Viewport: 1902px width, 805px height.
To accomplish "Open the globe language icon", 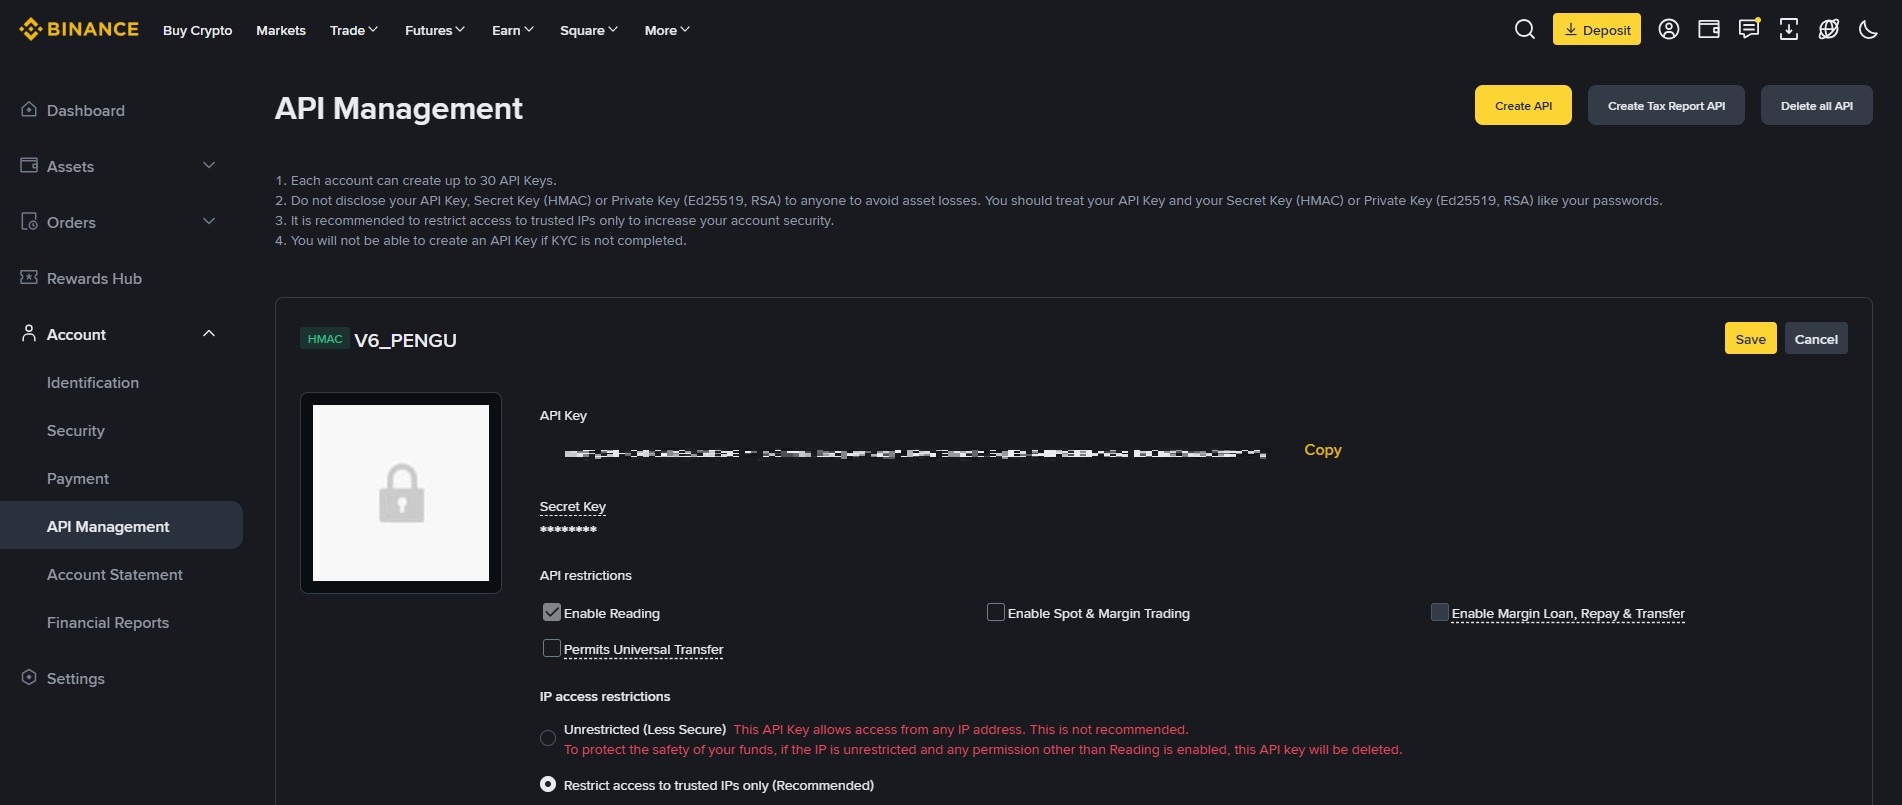I will 1829,30.
